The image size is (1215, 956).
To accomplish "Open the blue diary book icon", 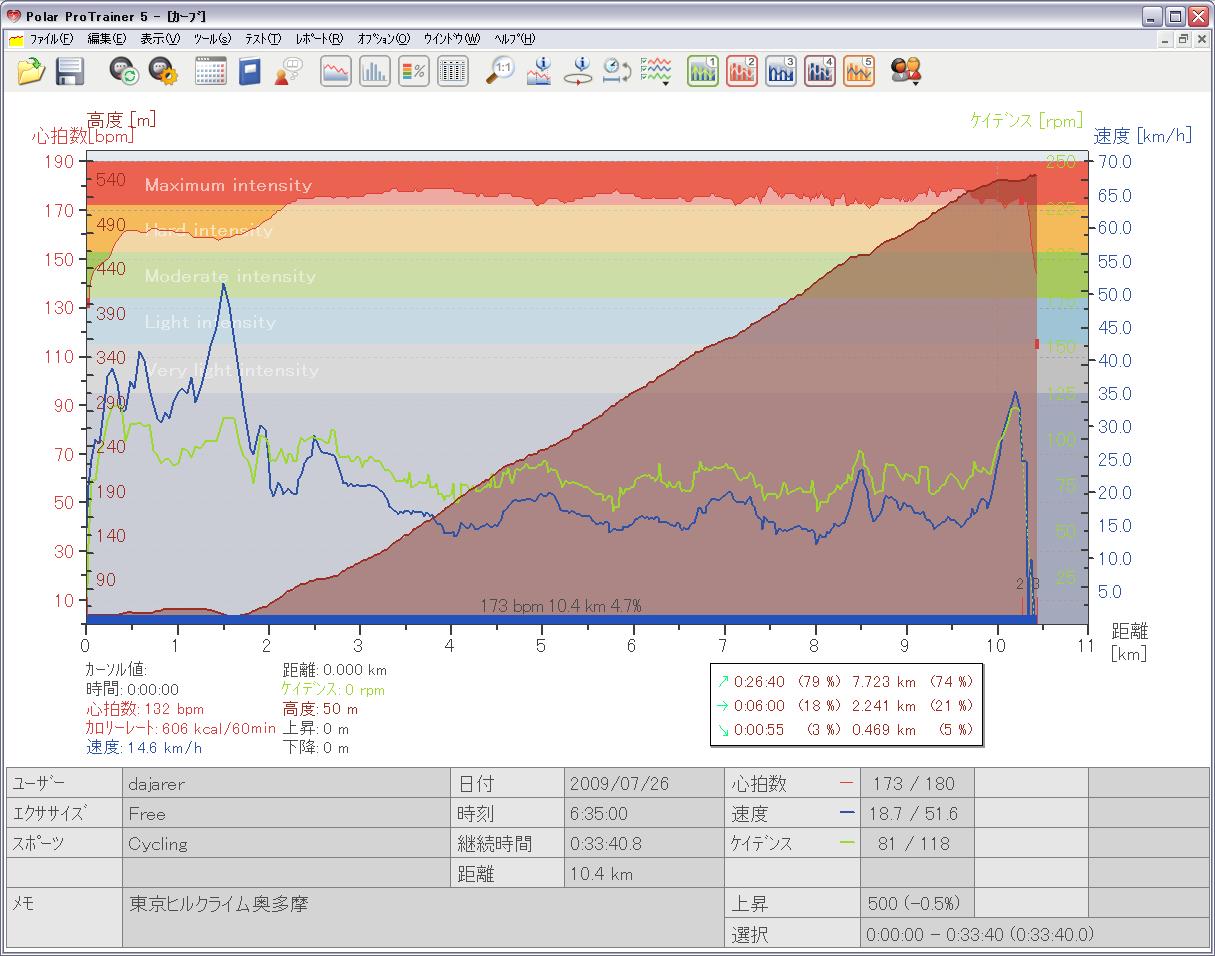I will click(x=249, y=71).
